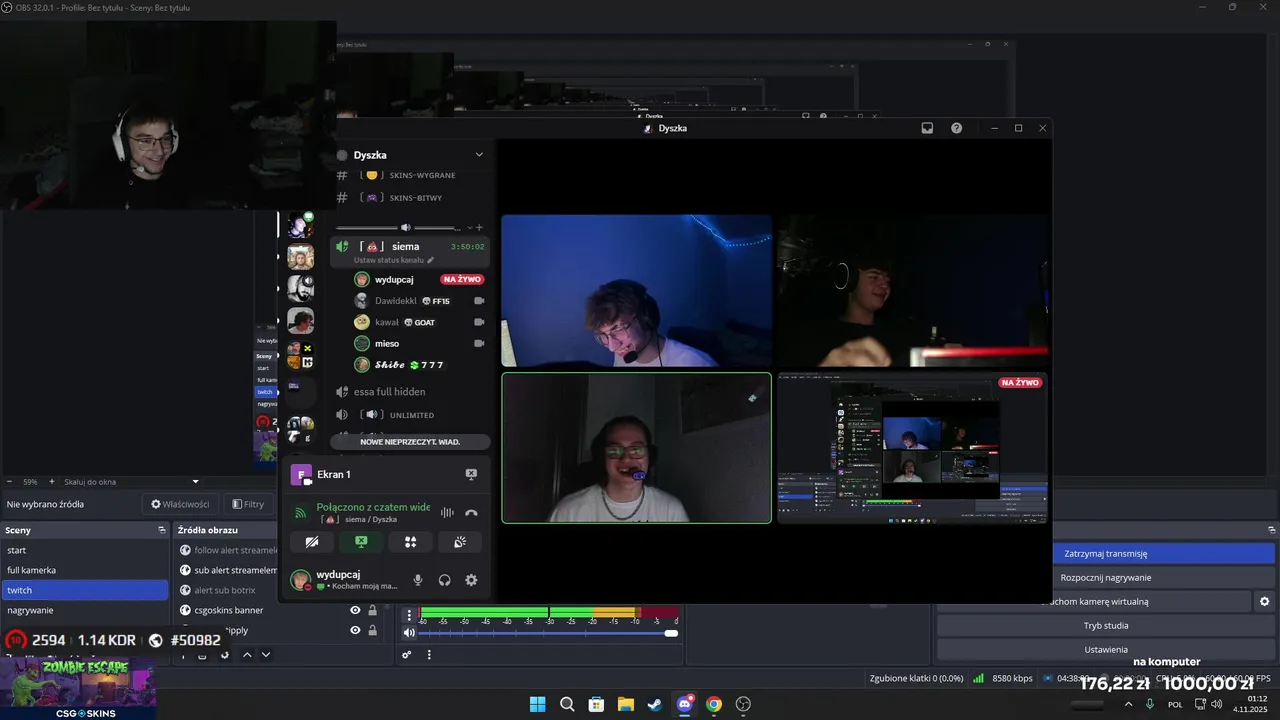This screenshot has height=720, width=1280.
Task: Start the virtual camera button
Action: click(x=1094, y=601)
